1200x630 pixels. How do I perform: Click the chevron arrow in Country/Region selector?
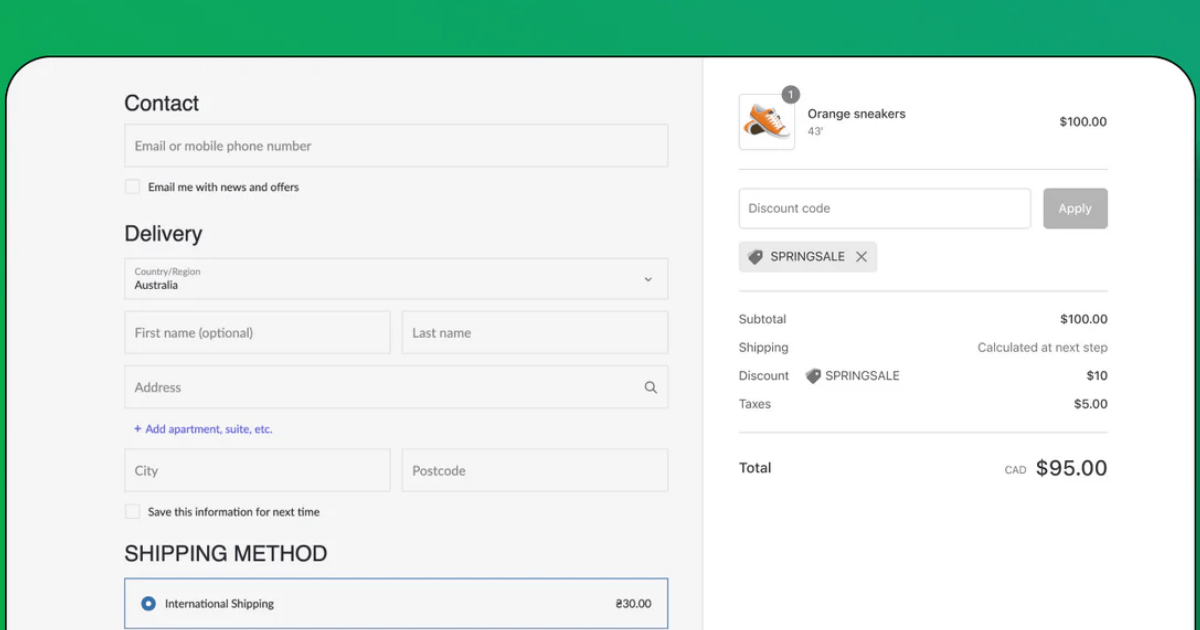(x=648, y=280)
